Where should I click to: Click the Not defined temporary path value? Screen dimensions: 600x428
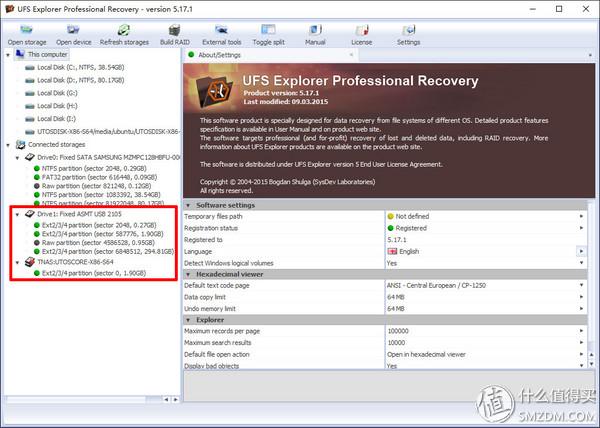pyautogui.click(x=412, y=216)
